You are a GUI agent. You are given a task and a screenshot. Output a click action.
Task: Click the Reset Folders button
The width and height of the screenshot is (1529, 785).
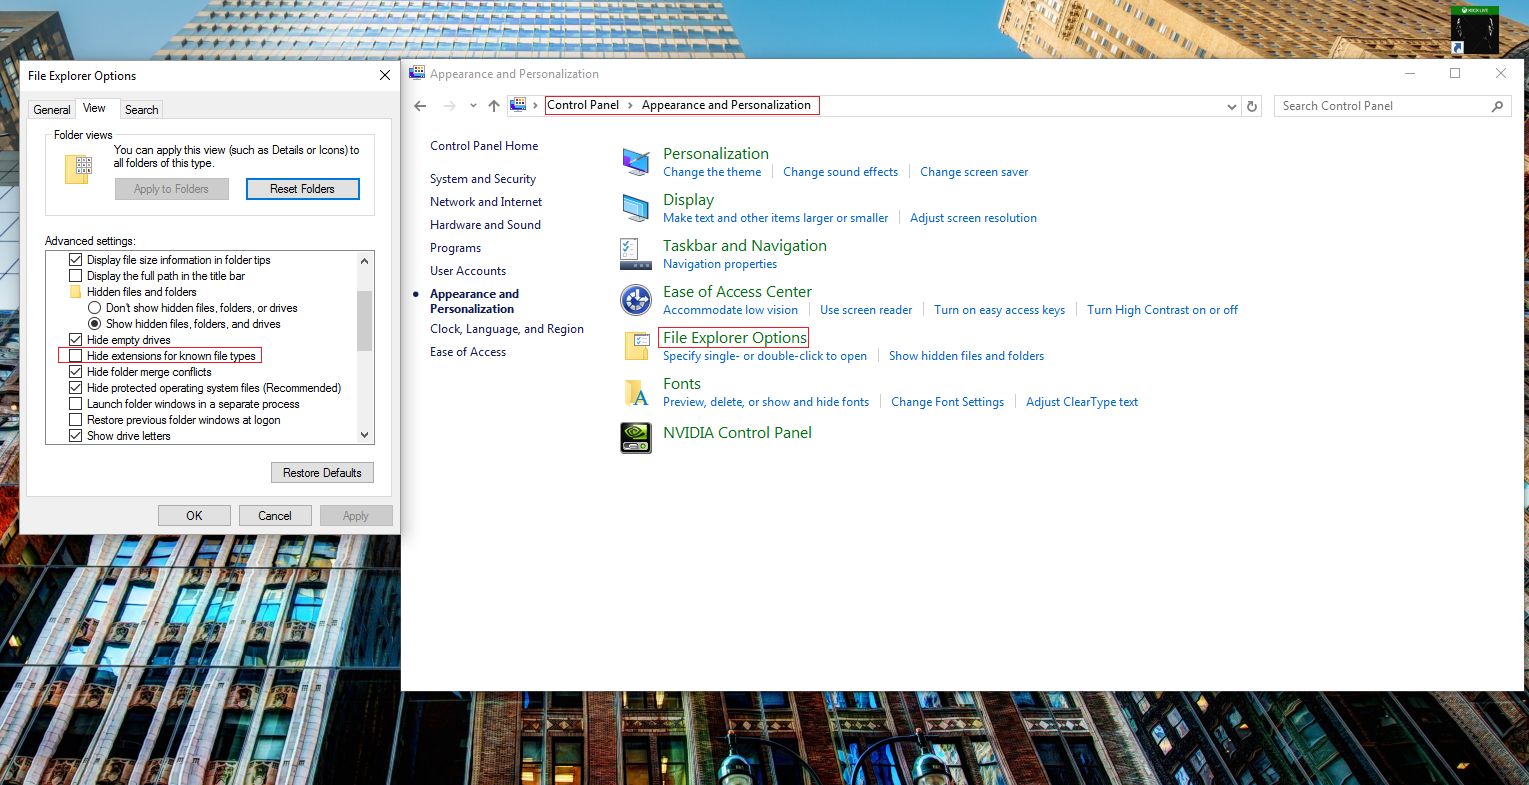point(302,189)
